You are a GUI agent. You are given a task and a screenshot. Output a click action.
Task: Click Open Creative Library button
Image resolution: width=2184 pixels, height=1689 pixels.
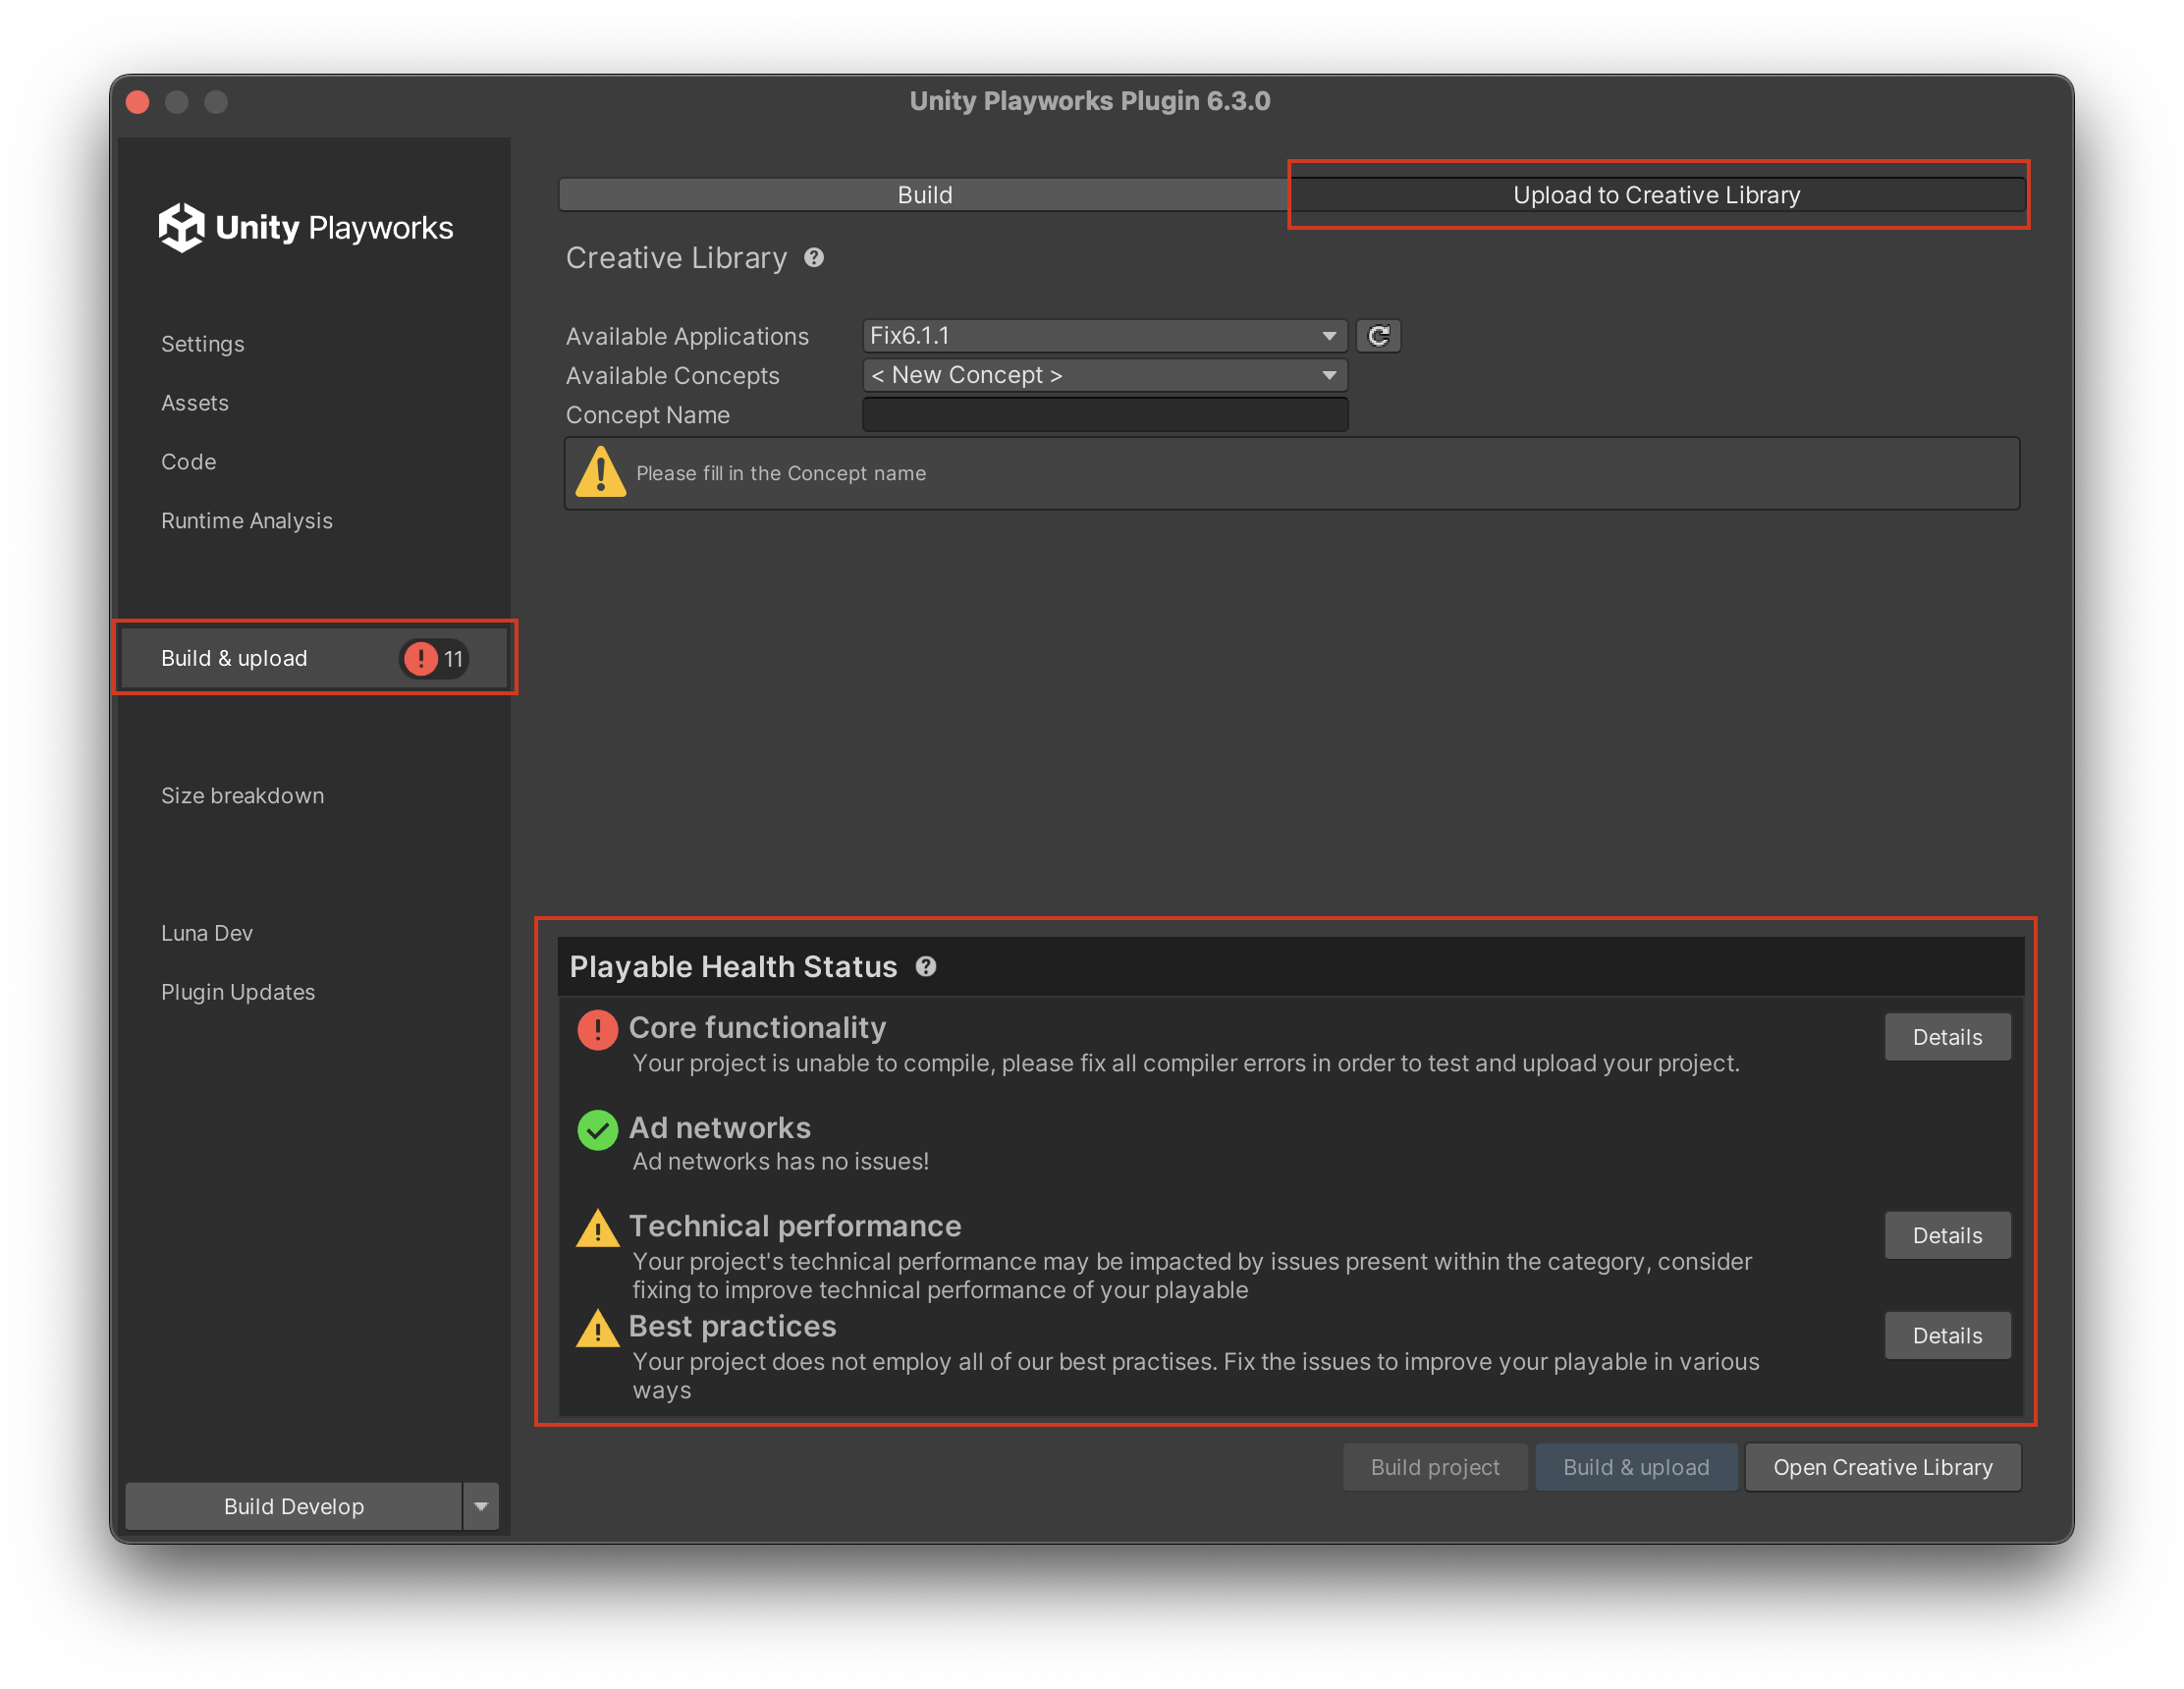[x=1882, y=1467]
